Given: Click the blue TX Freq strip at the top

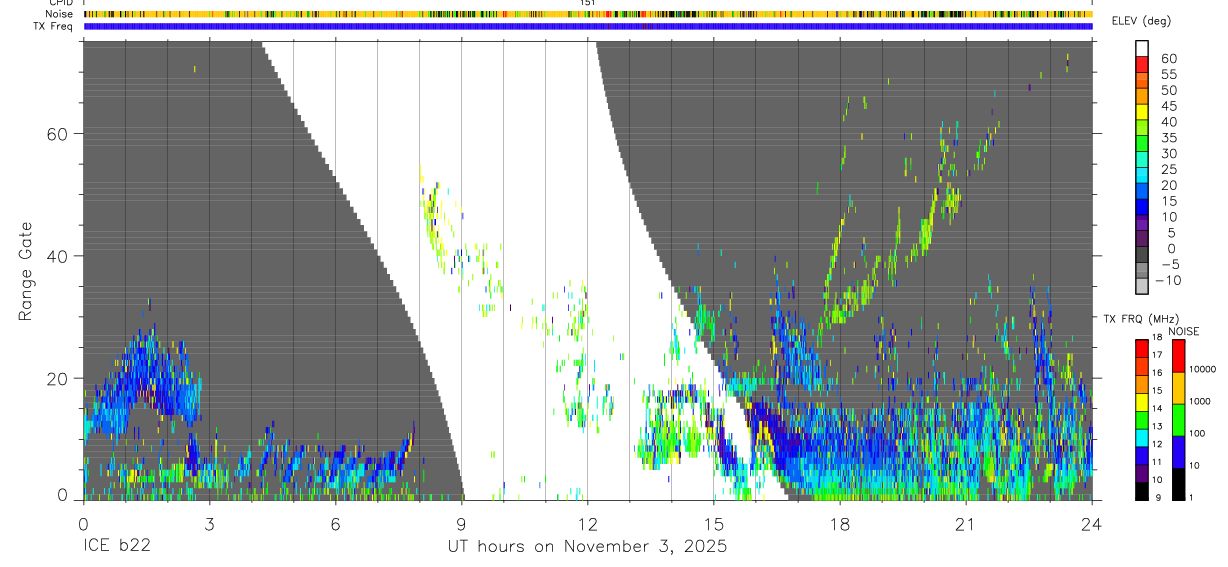Looking at the screenshot, I should (588, 26).
